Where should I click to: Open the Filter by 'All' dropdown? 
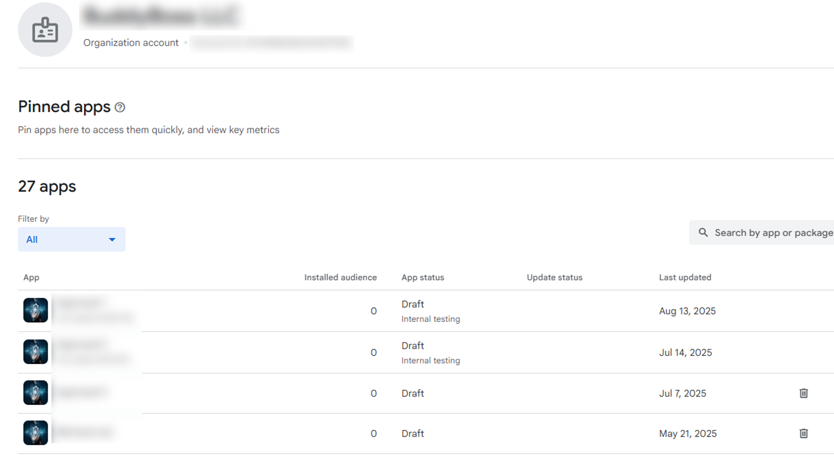click(70, 240)
